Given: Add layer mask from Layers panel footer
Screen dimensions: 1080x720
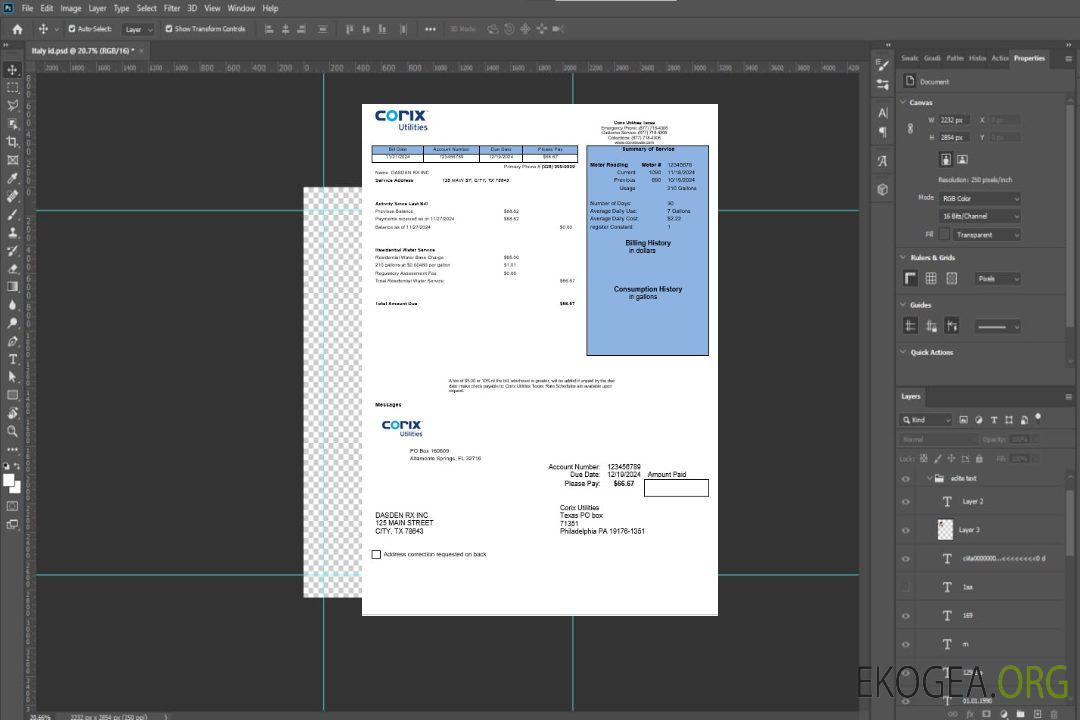Looking at the screenshot, I should (x=986, y=714).
